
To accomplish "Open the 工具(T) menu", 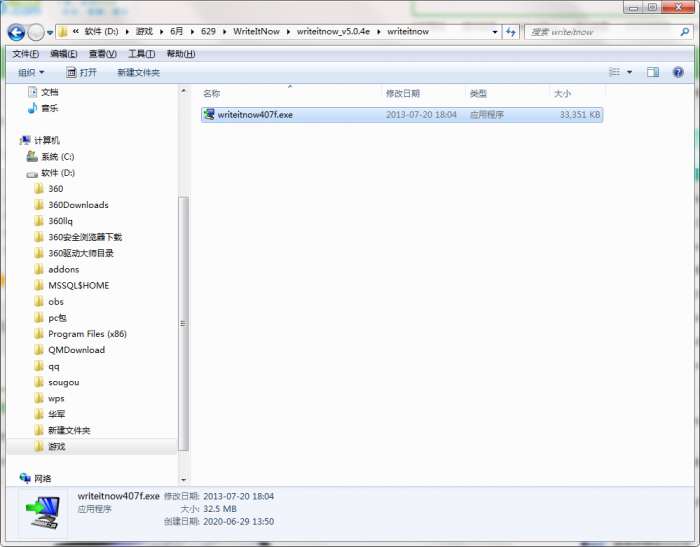I will pyautogui.click(x=142, y=54).
